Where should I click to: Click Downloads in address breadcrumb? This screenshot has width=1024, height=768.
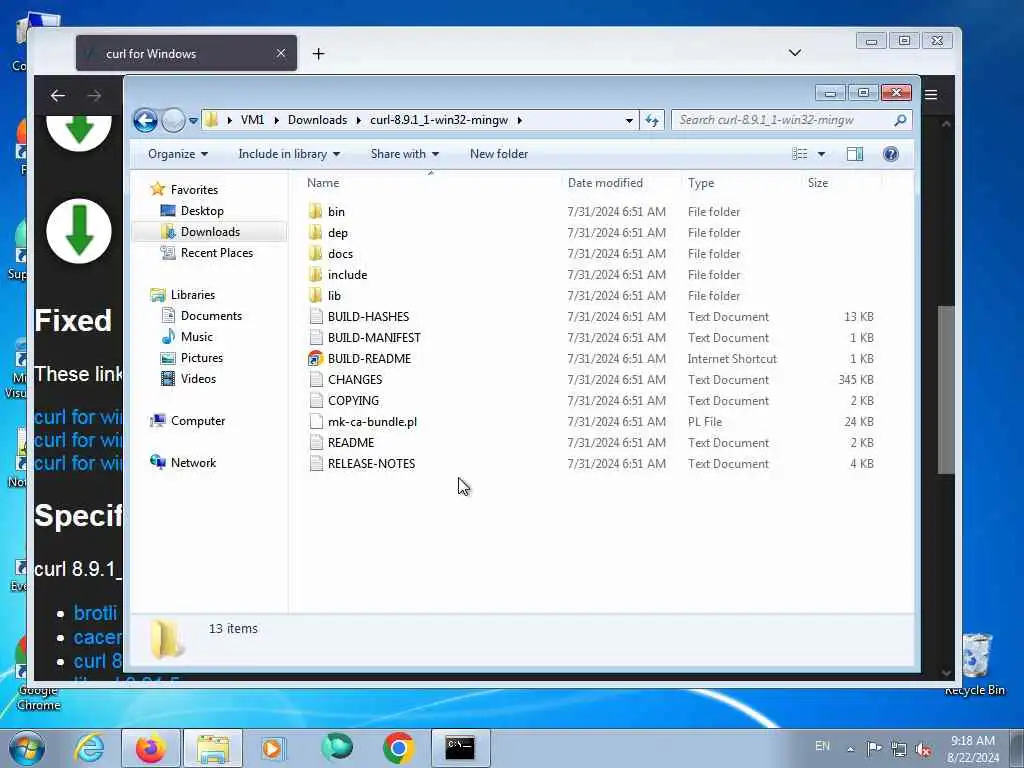coord(317,120)
